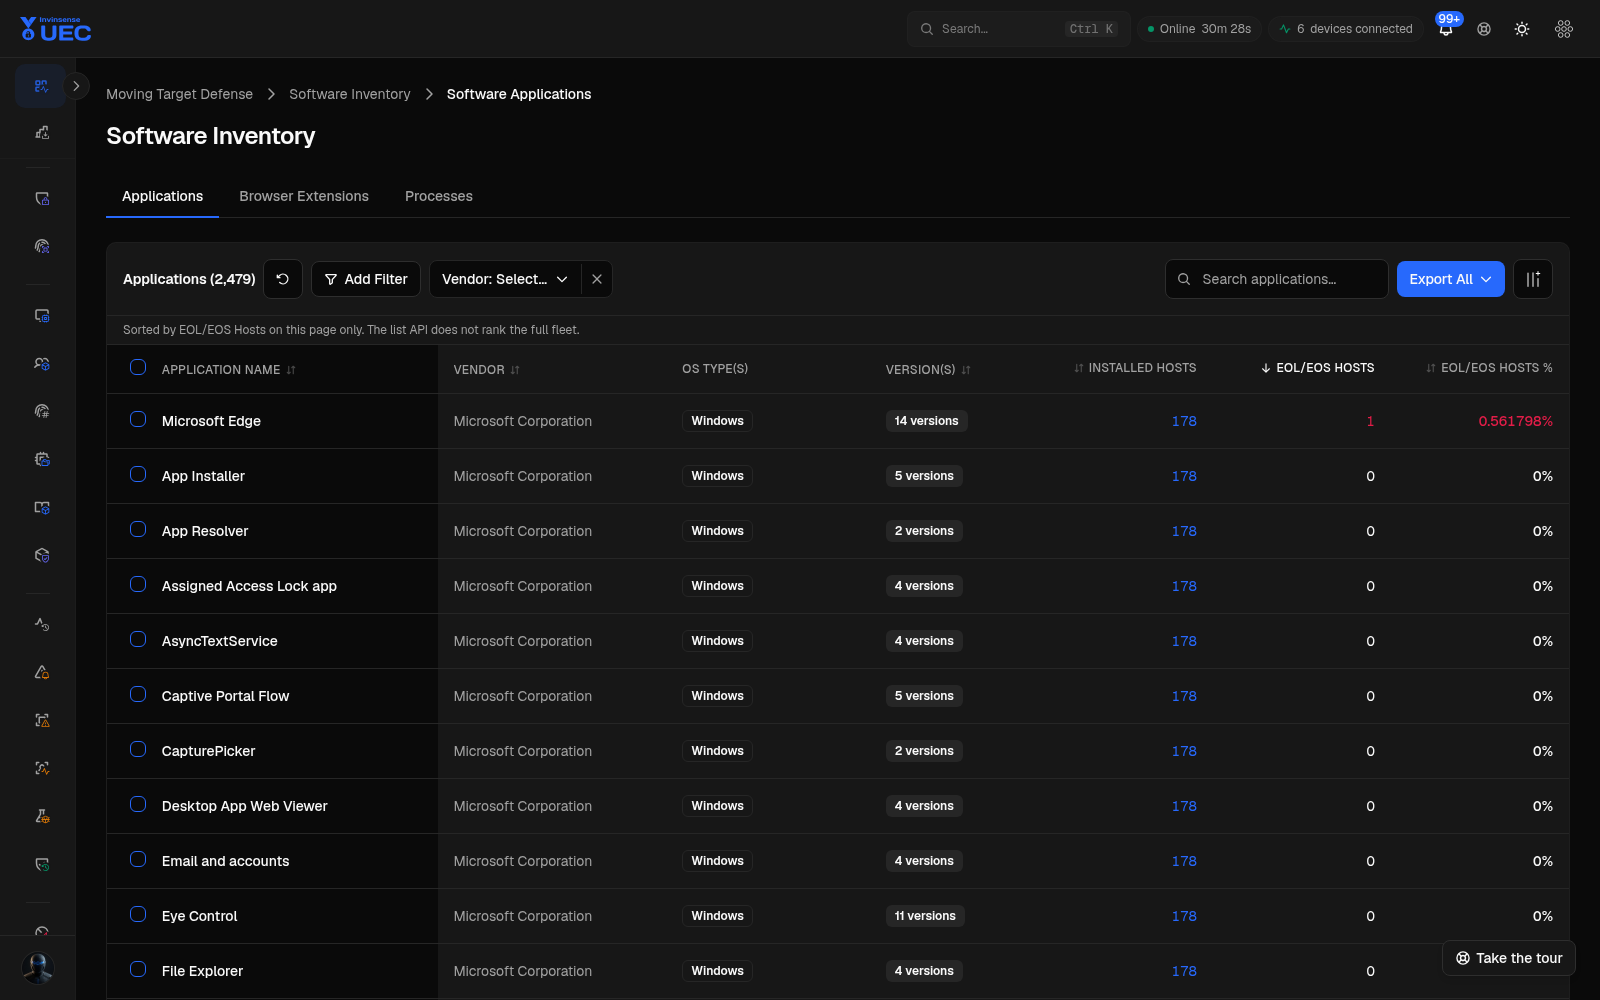This screenshot has height=1000, width=1600.
Task: Open the Vendor: Select dropdown
Action: (505, 279)
